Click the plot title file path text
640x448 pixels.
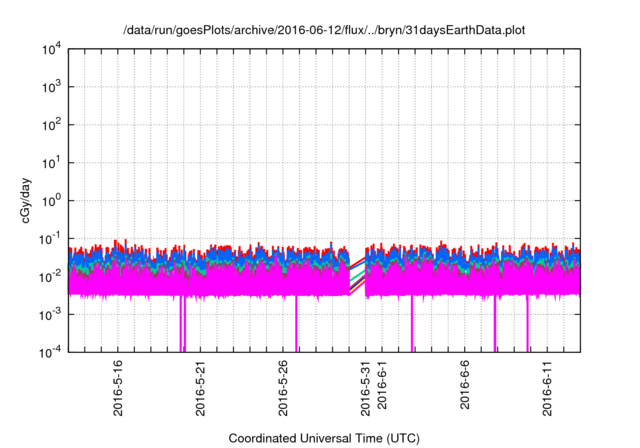(324, 30)
